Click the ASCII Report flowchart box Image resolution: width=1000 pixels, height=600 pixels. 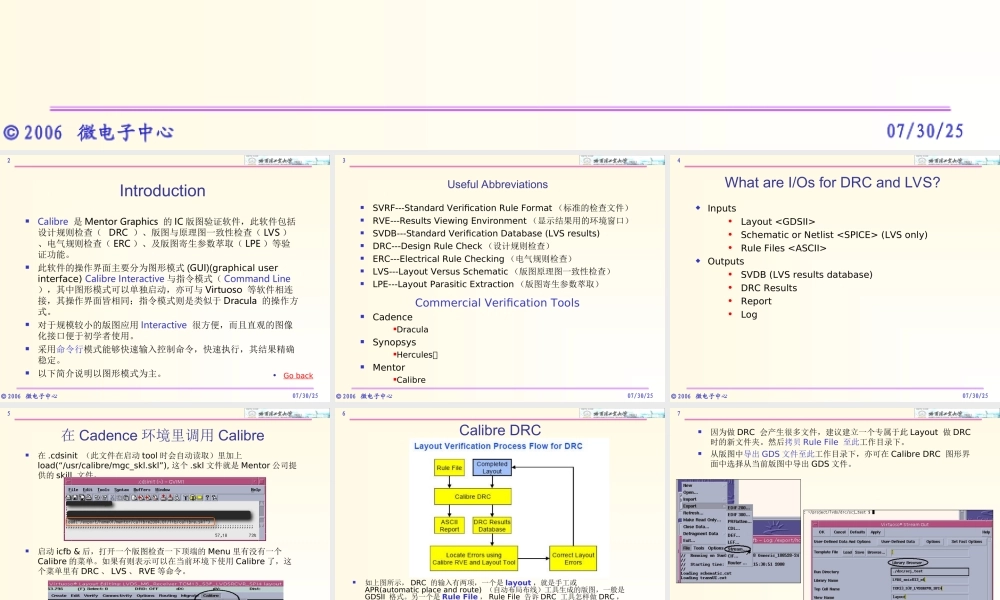coord(449,525)
